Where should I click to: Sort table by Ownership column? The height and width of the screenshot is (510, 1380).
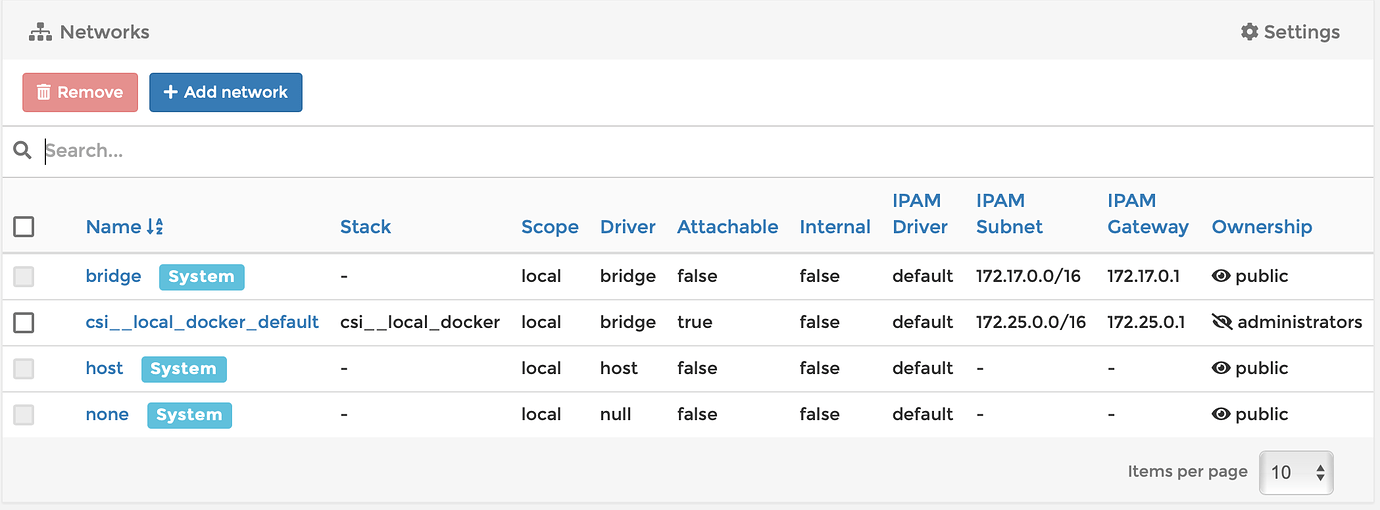coord(1262,227)
